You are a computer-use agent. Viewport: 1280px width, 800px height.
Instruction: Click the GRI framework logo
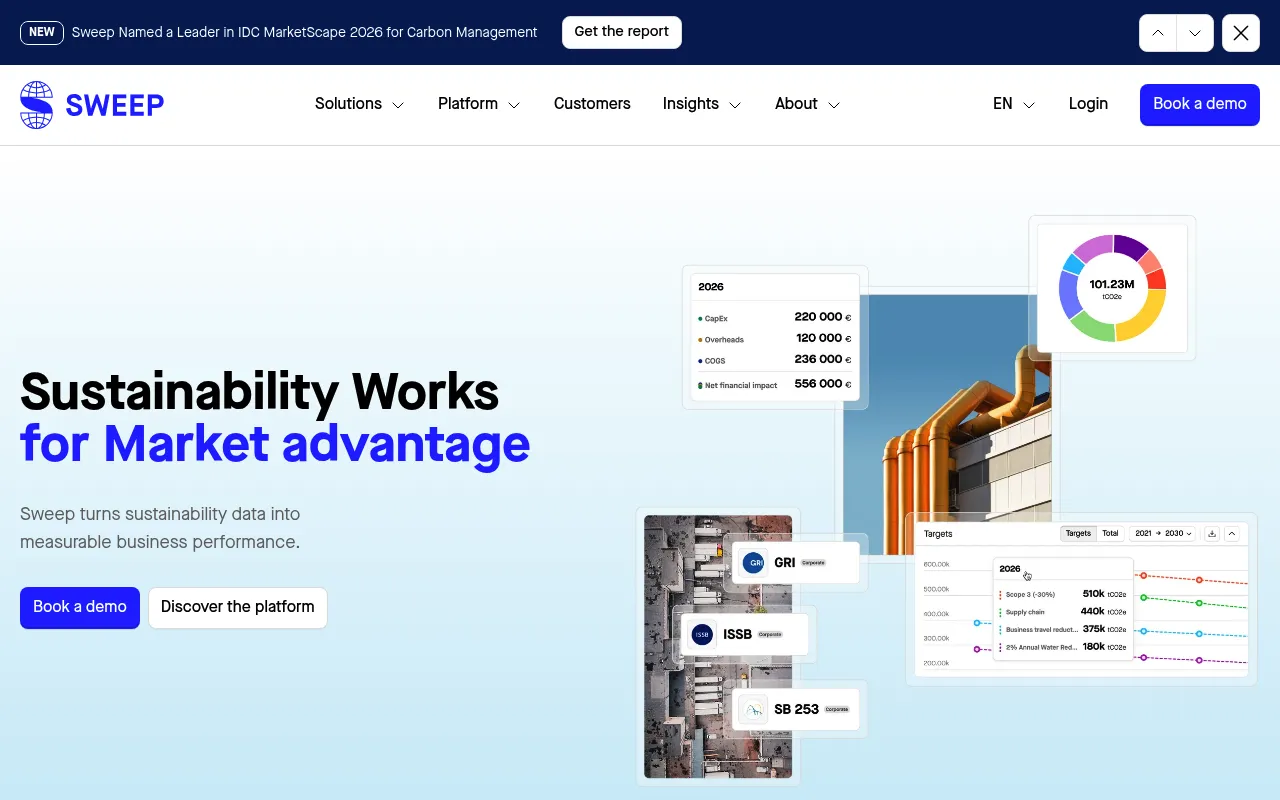[755, 563]
